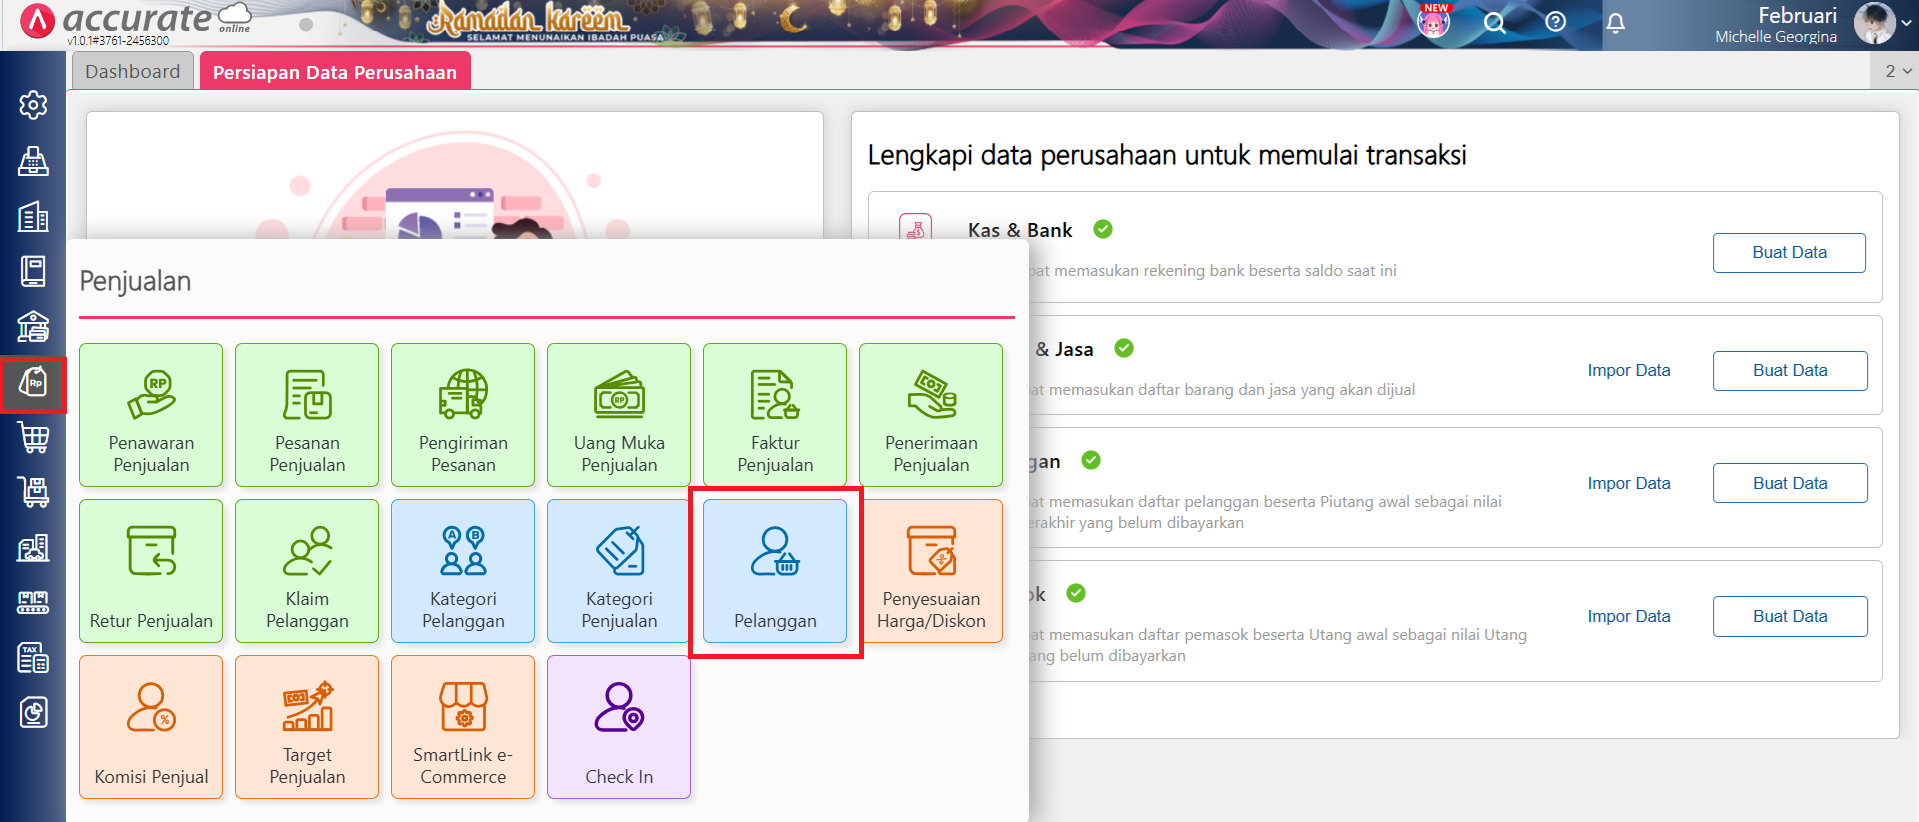Switch to the Dashboard tab
Viewport: 1919px width, 822px height.
pyautogui.click(x=133, y=72)
